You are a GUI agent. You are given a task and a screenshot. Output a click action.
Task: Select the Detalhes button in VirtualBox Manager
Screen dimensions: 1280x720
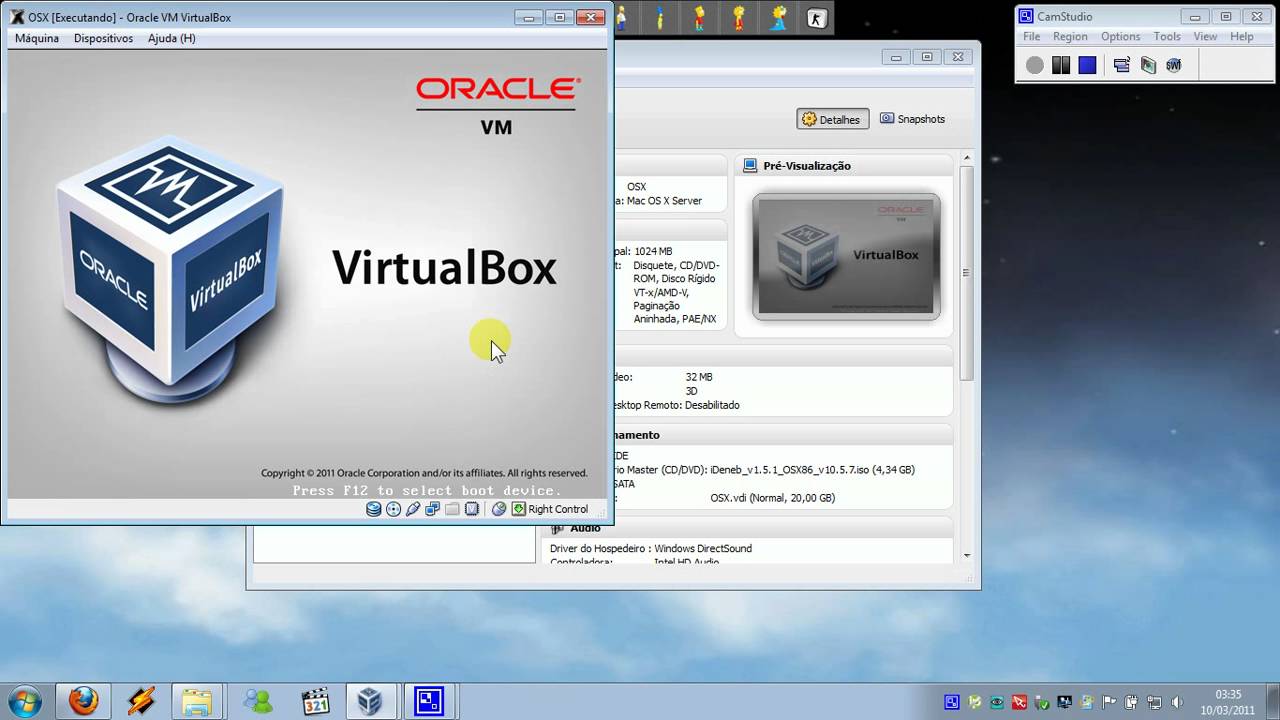pyautogui.click(x=832, y=119)
